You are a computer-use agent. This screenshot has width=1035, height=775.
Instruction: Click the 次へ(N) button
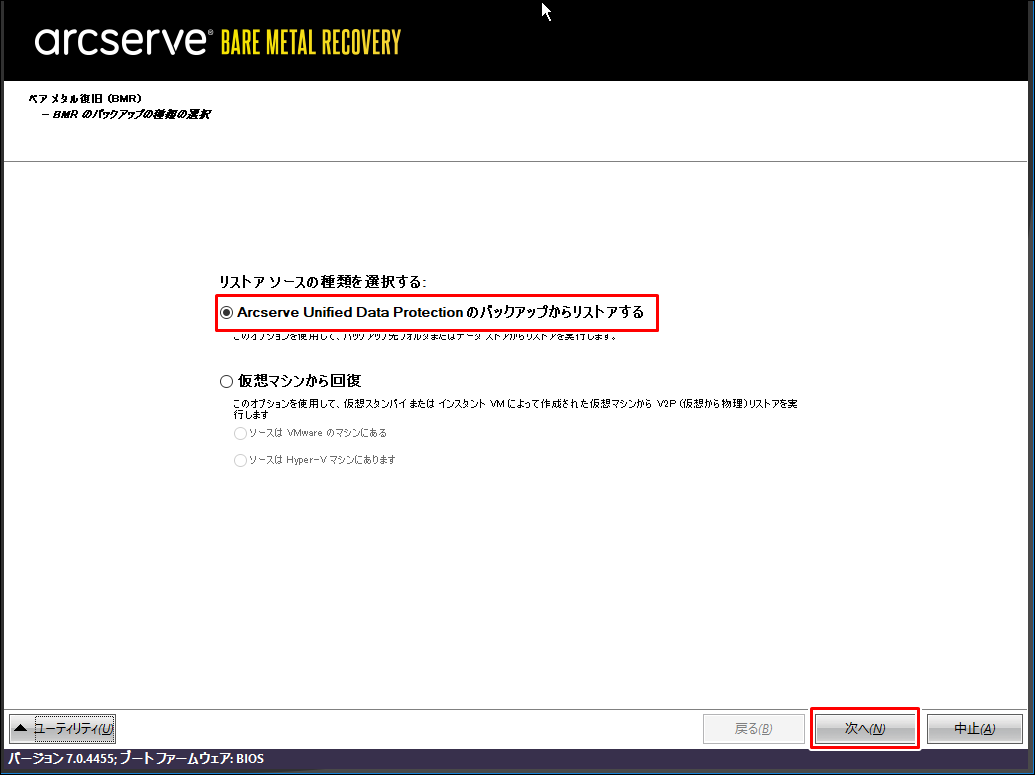point(865,728)
